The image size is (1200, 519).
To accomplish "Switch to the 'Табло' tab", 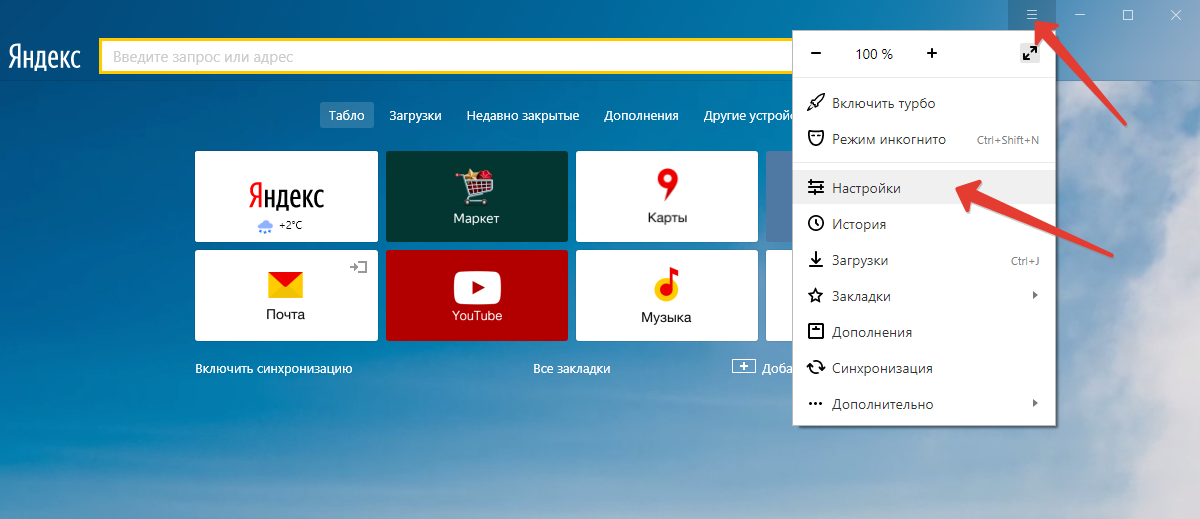I will pos(347,115).
